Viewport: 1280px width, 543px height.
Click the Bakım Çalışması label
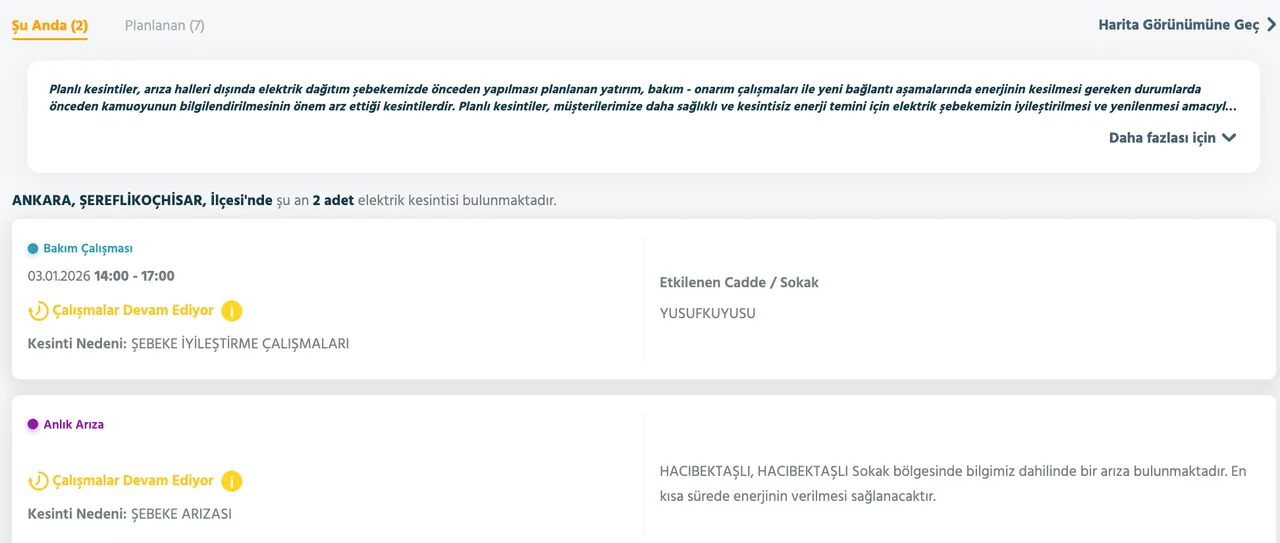[x=88, y=249]
